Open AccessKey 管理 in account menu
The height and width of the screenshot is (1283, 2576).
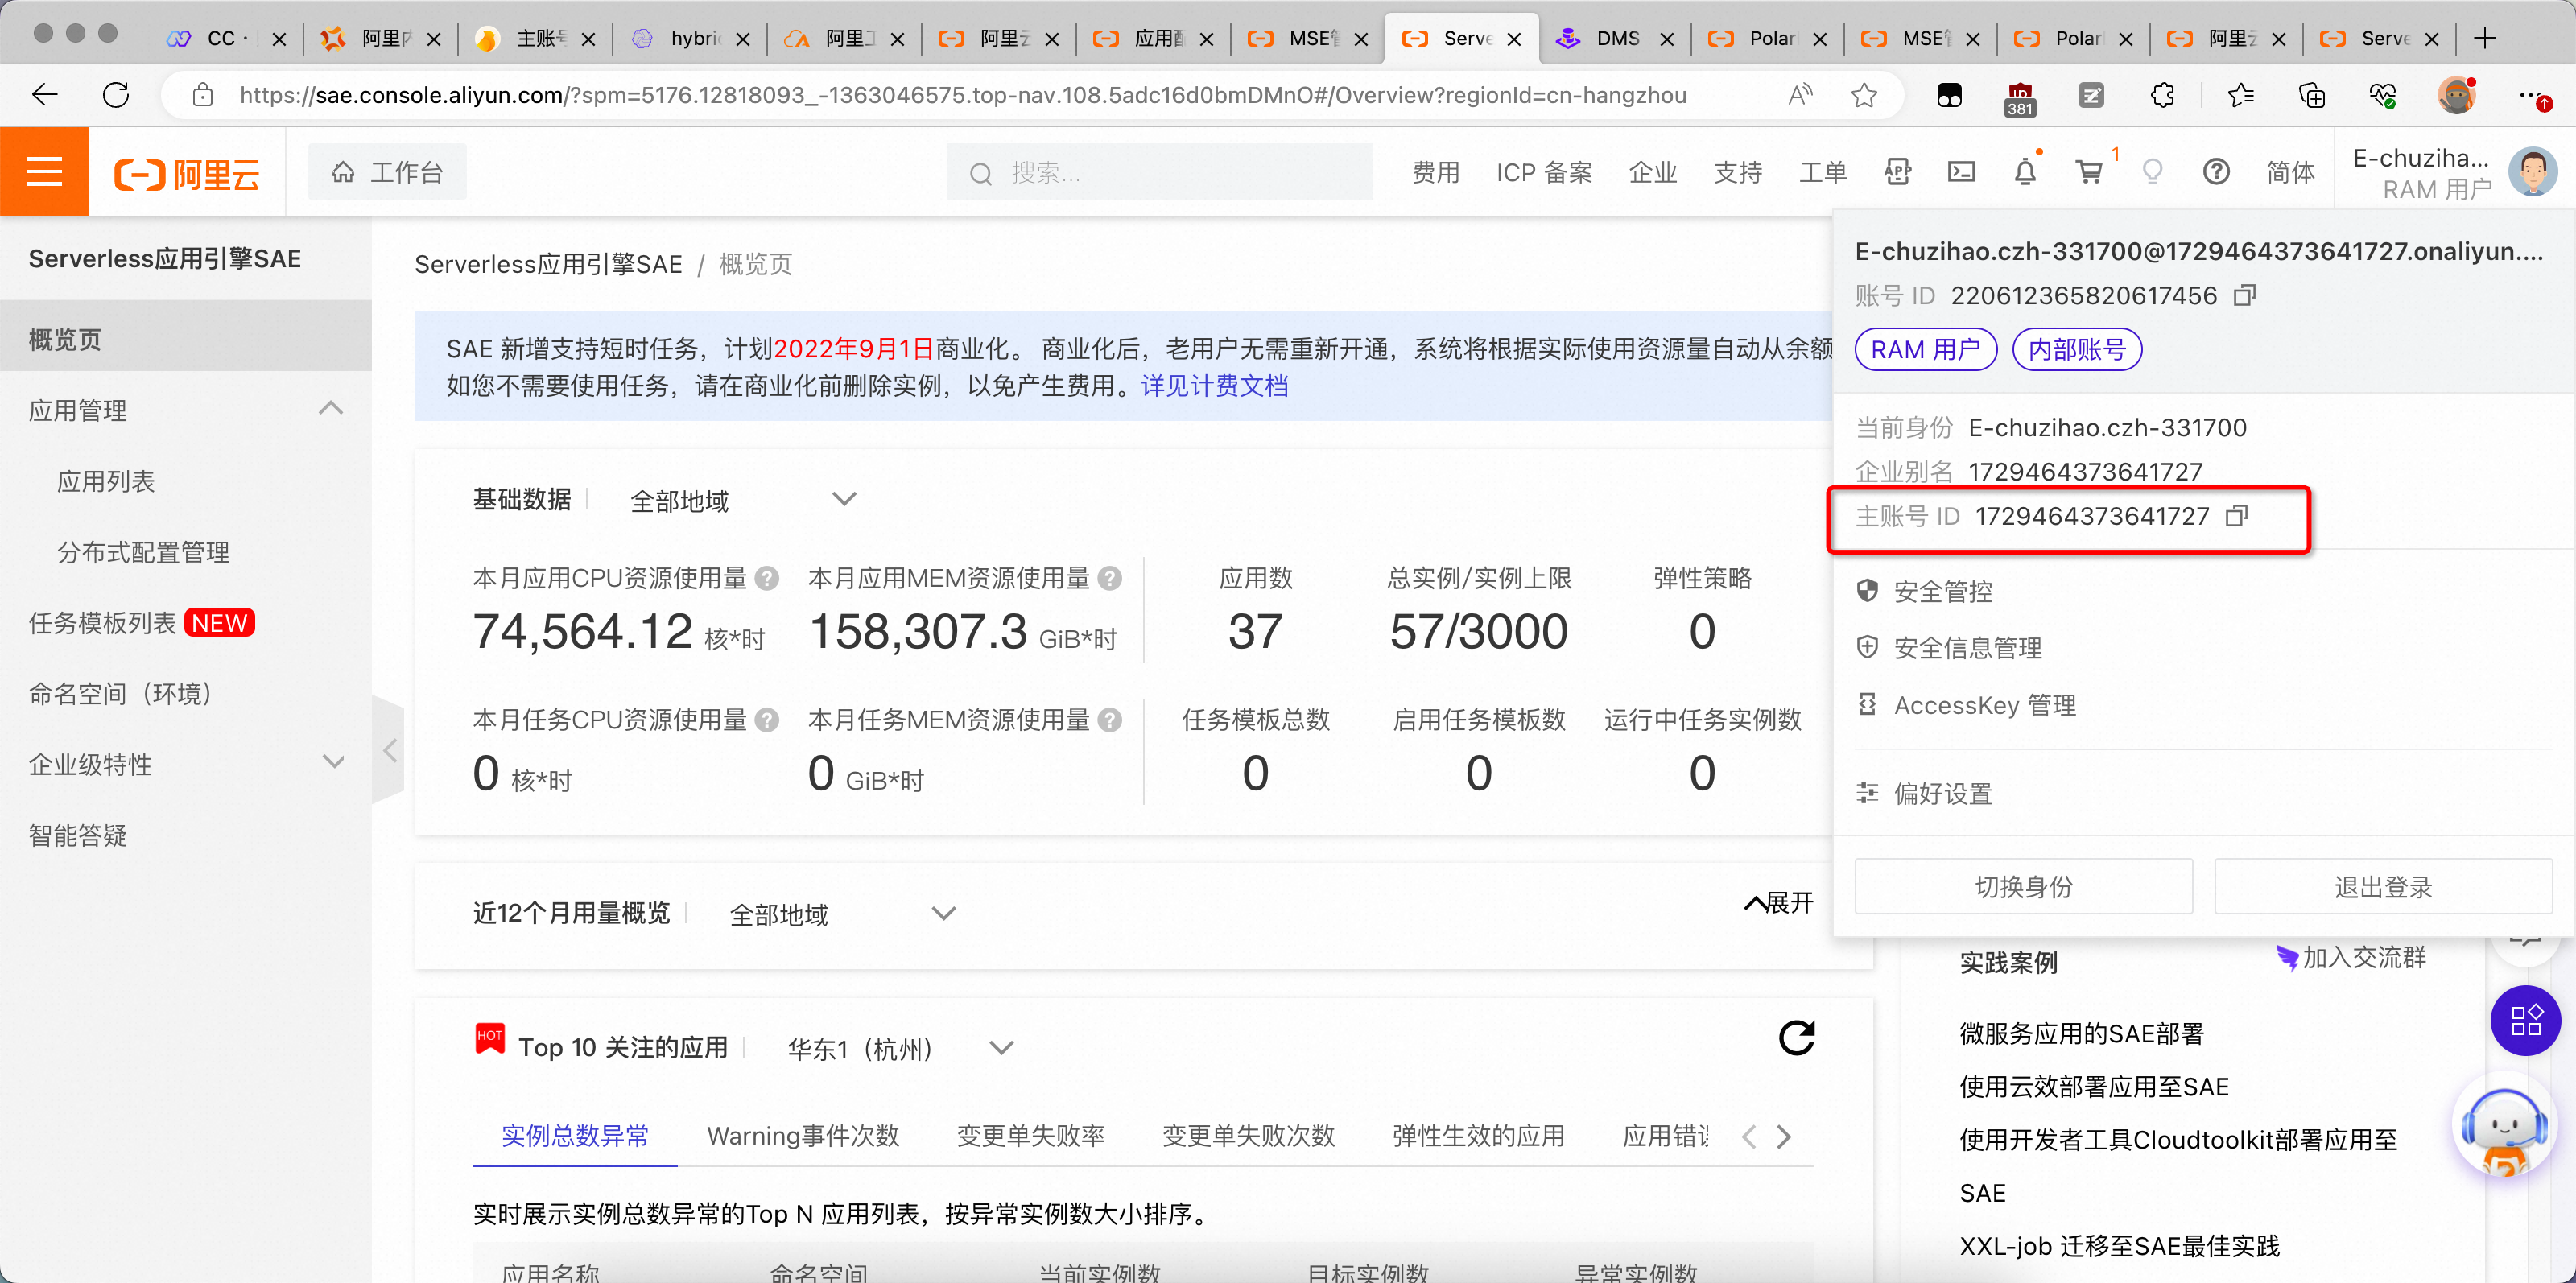click(1984, 705)
